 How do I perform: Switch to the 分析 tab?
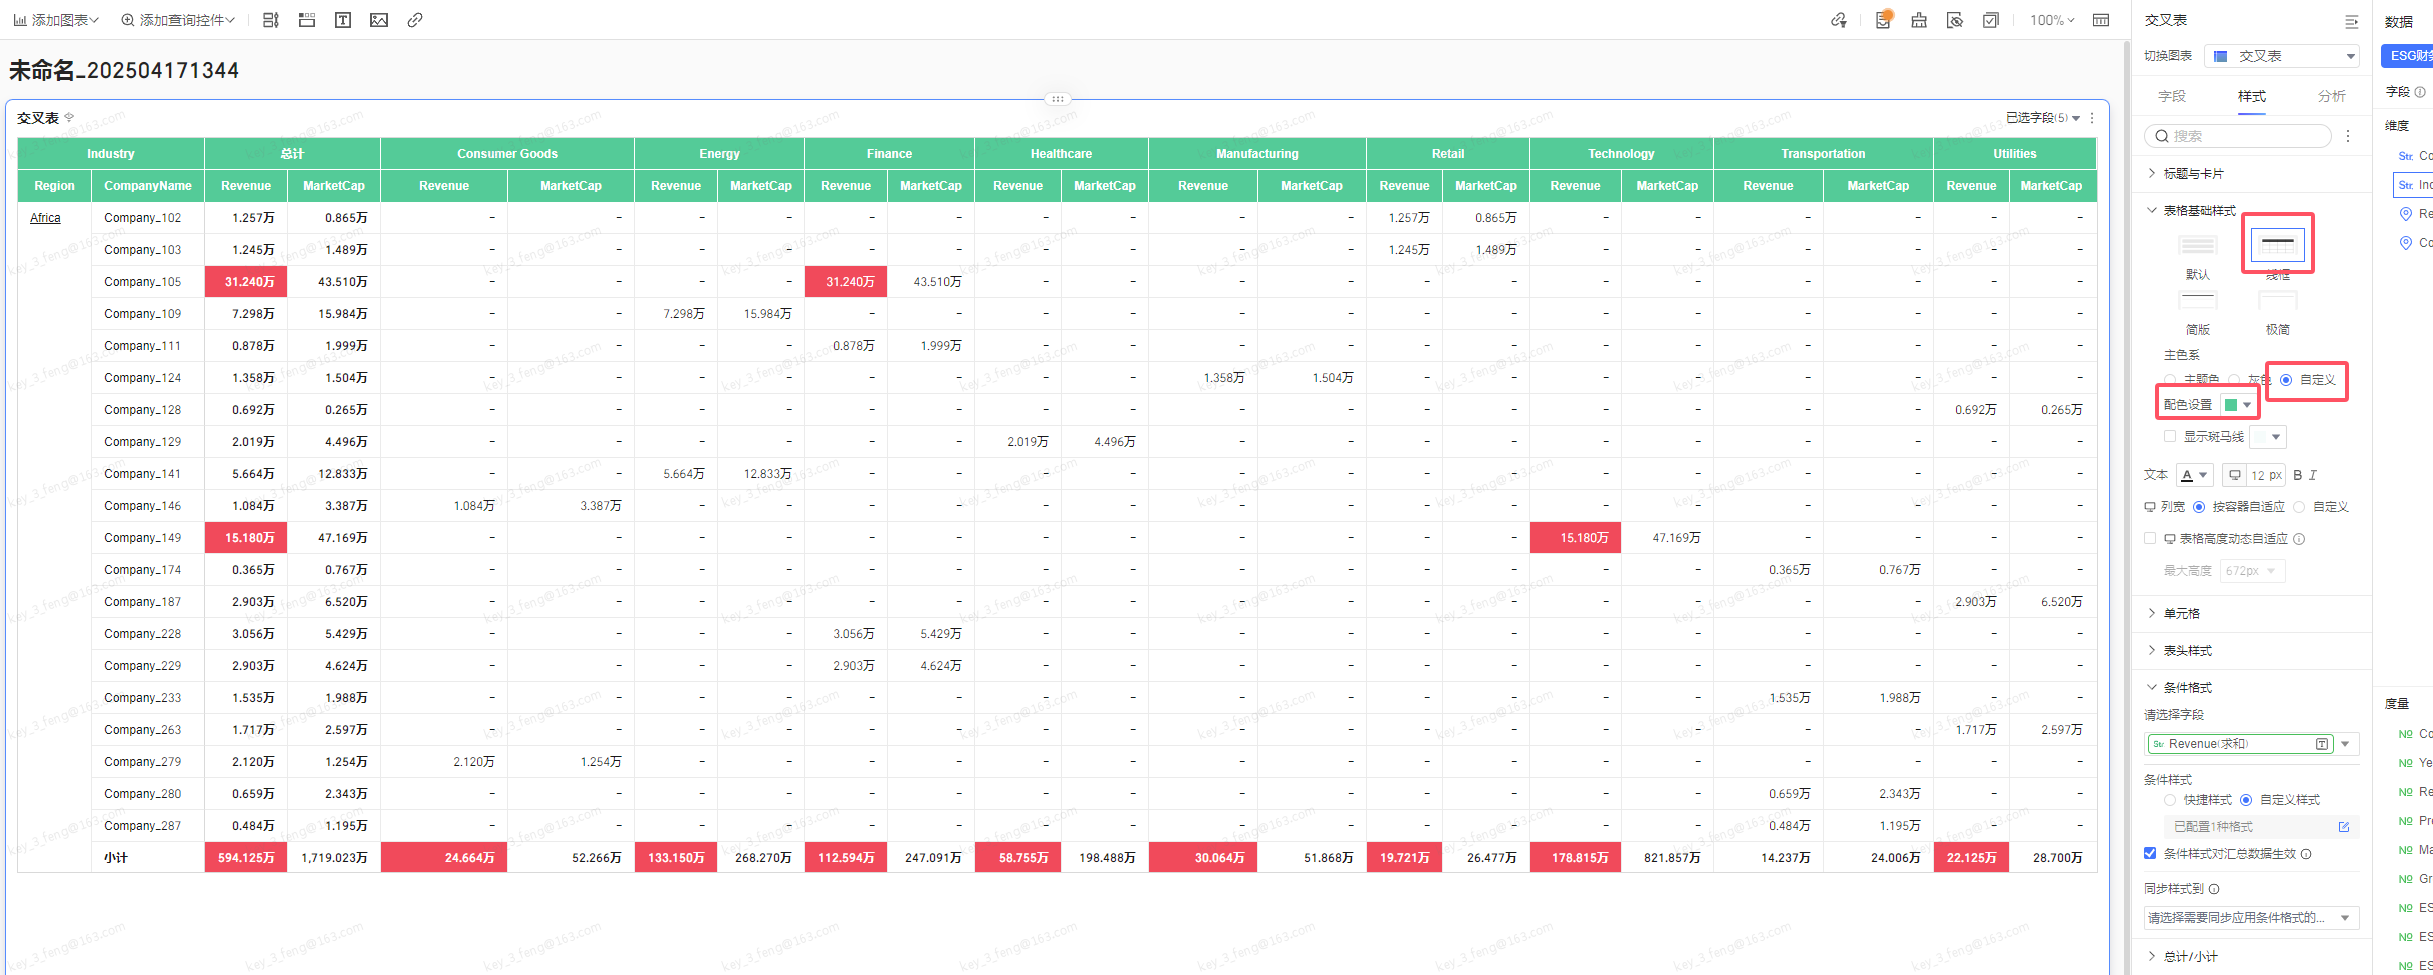click(2332, 96)
